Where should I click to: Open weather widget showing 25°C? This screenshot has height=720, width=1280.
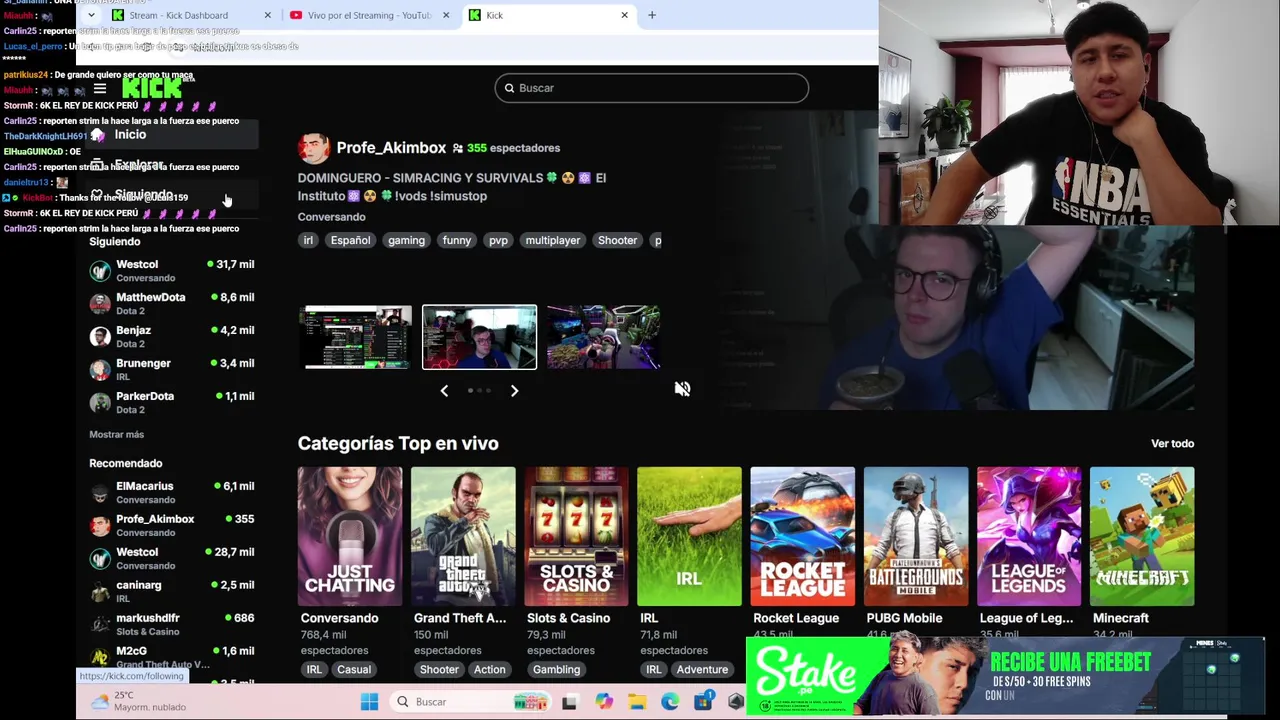click(x=139, y=701)
